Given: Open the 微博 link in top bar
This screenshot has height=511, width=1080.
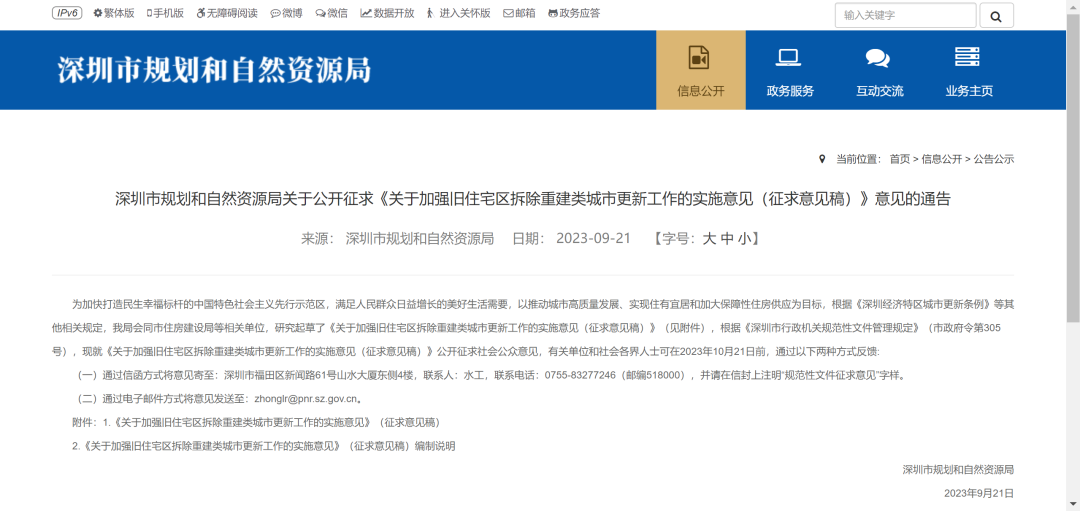Looking at the screenshot, I should click(286, 13).
